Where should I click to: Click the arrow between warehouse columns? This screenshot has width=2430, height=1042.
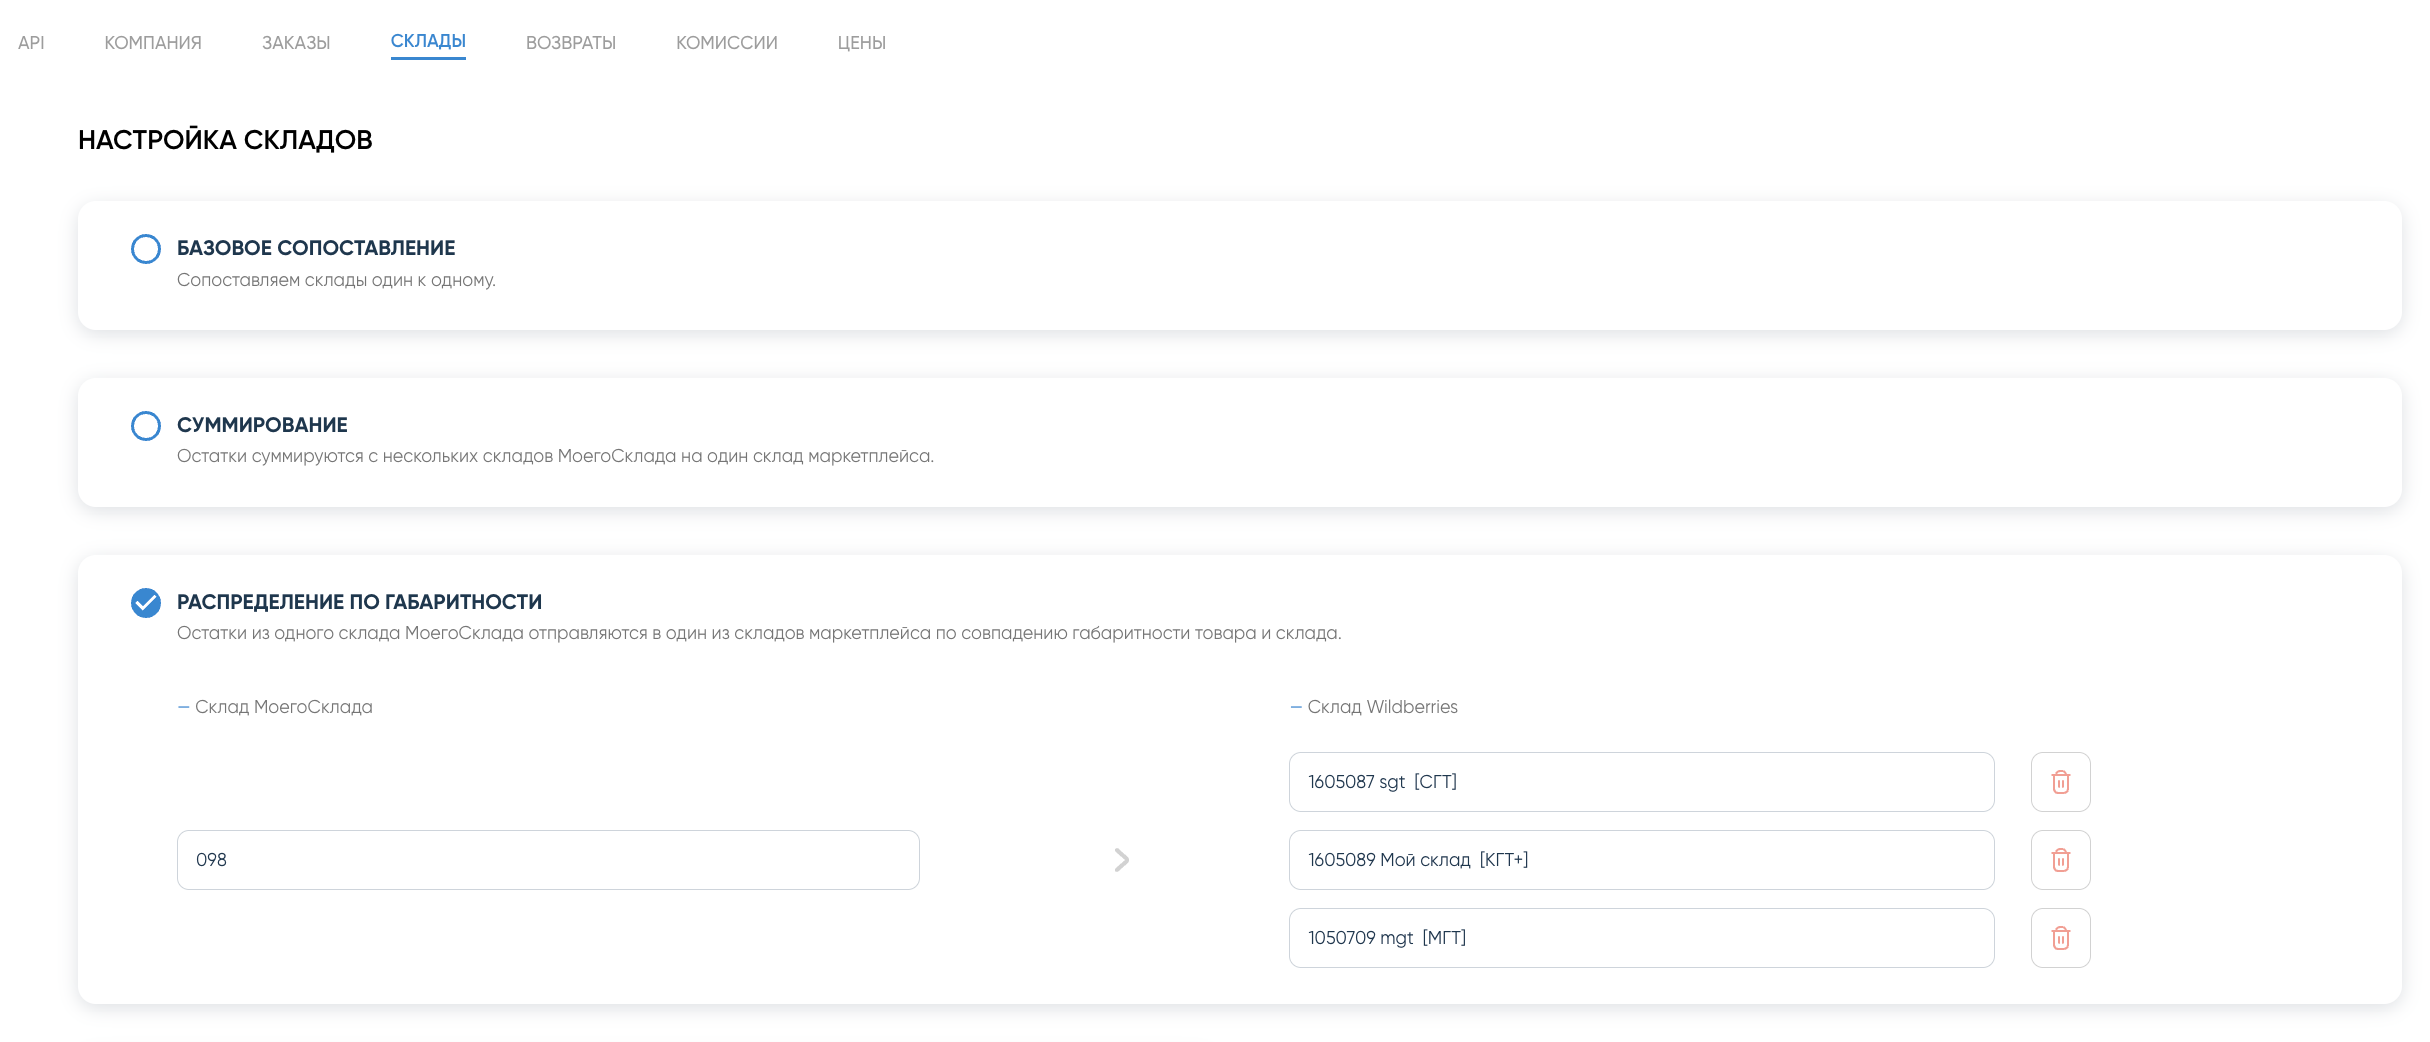coord(1121,860)
